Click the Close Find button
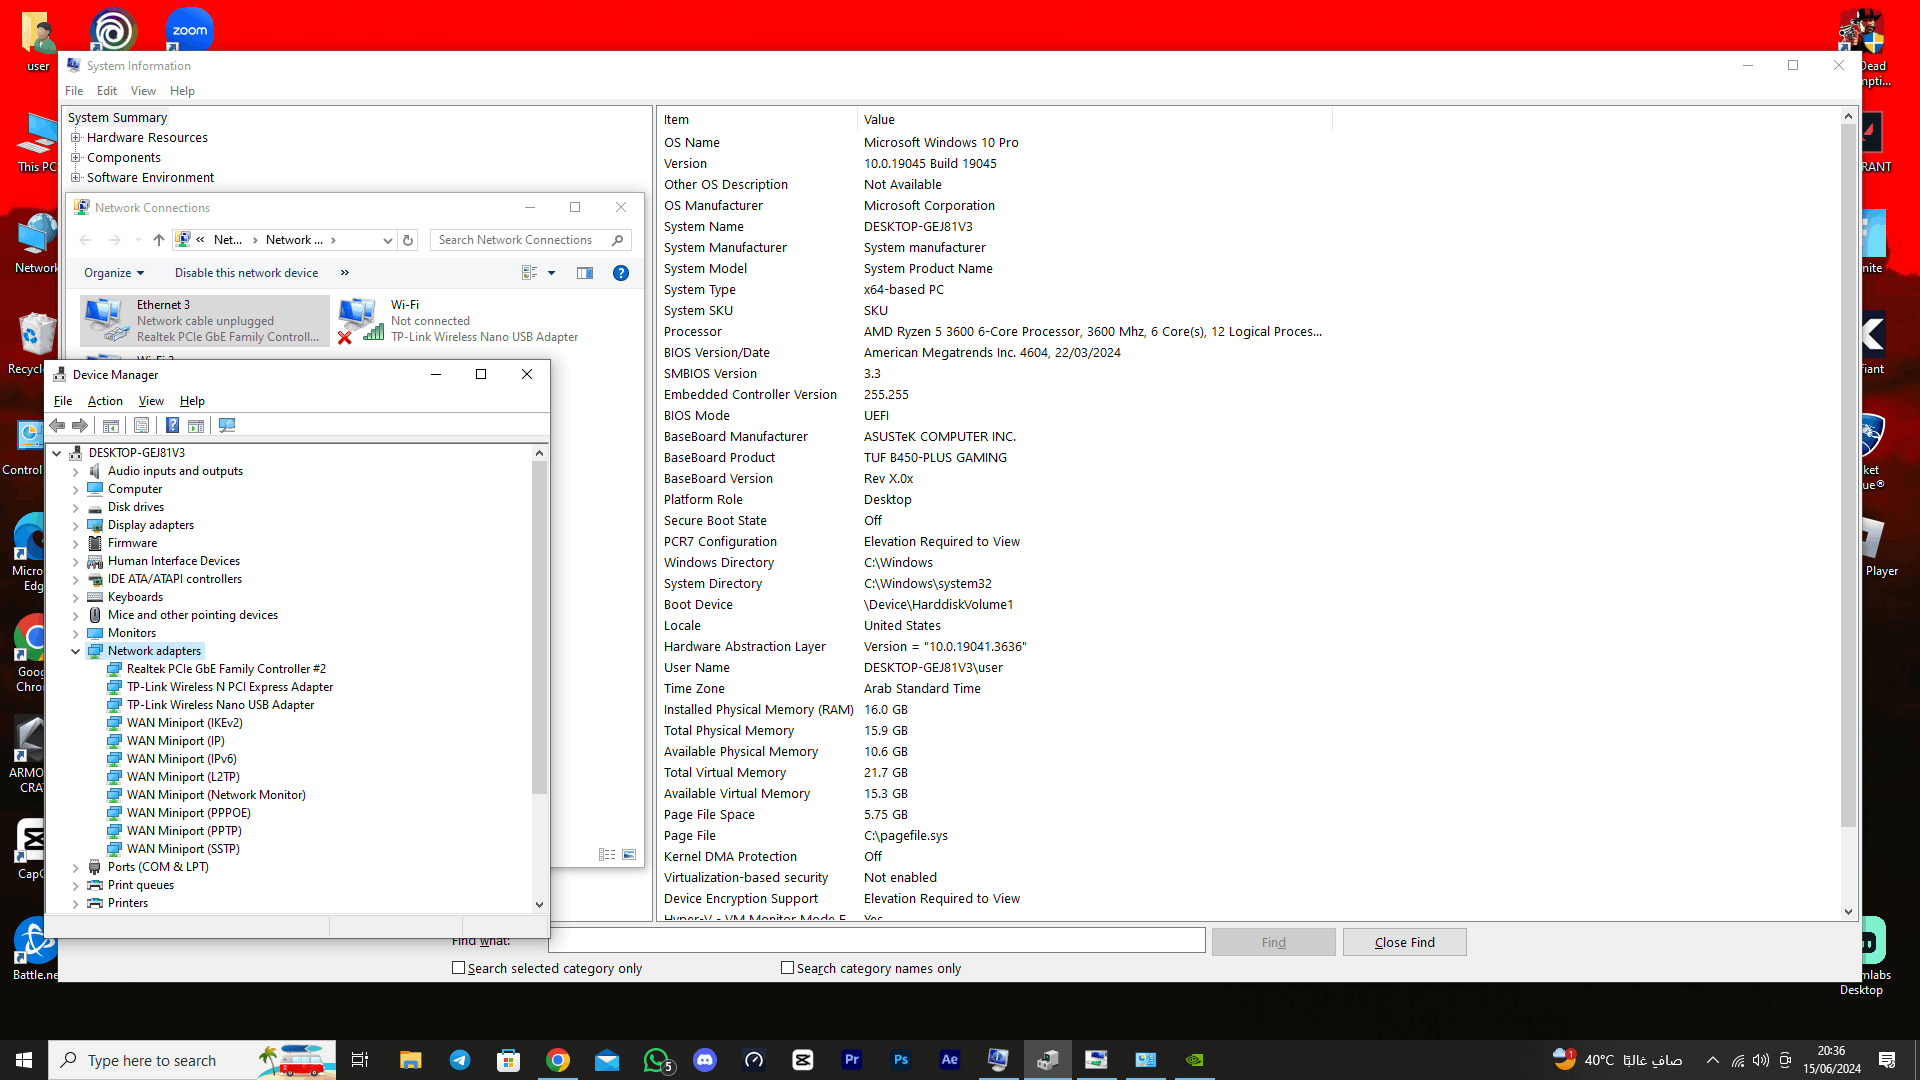This screenshot has height=1080, width=1920. [x=1404, y=942]
